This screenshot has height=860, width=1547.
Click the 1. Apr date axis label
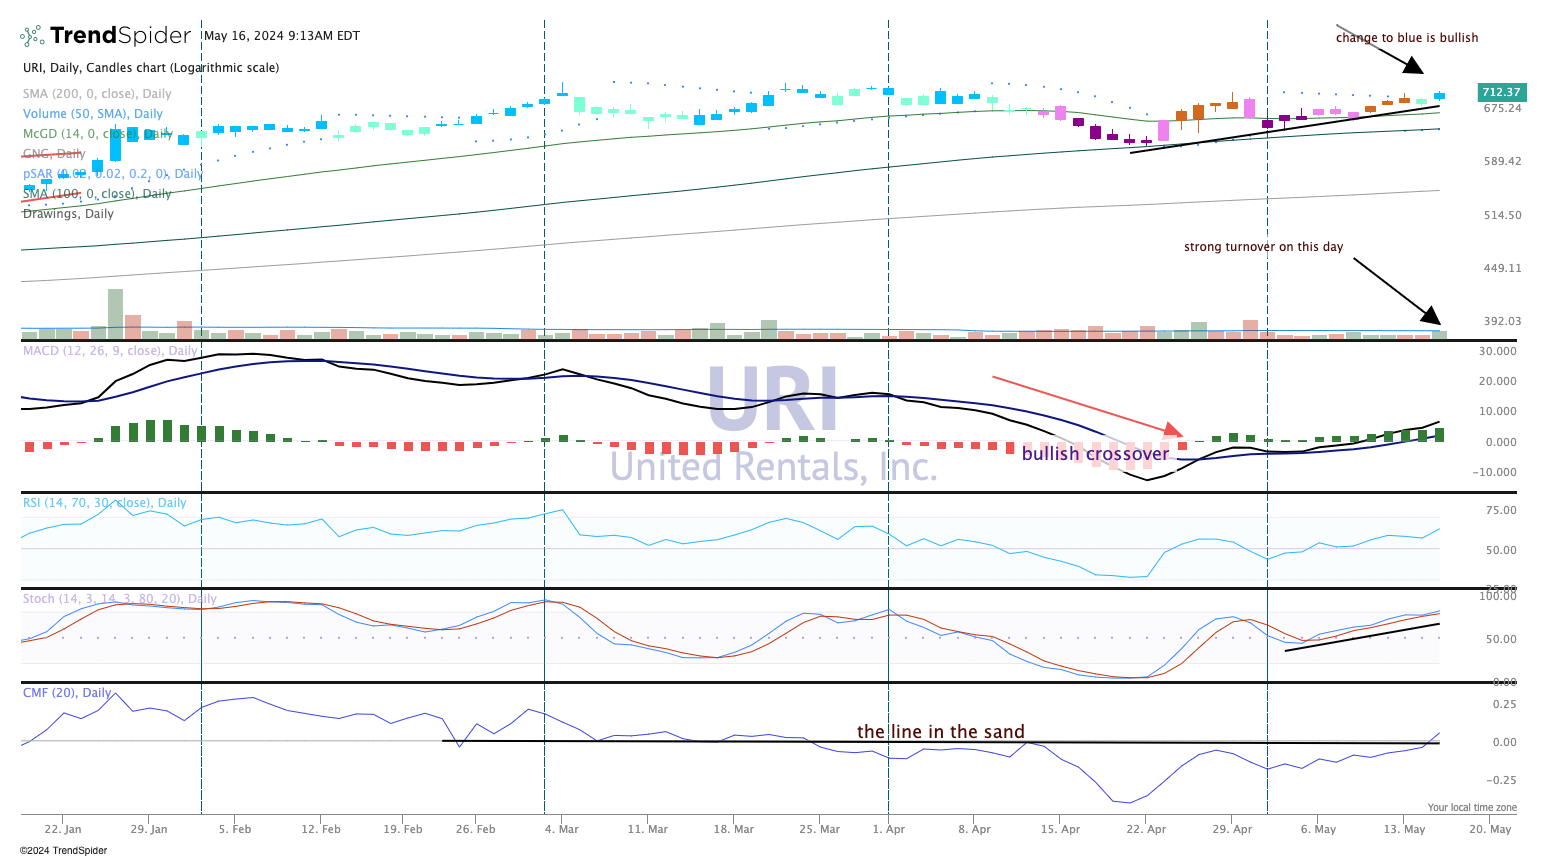(x=888, y=829)
